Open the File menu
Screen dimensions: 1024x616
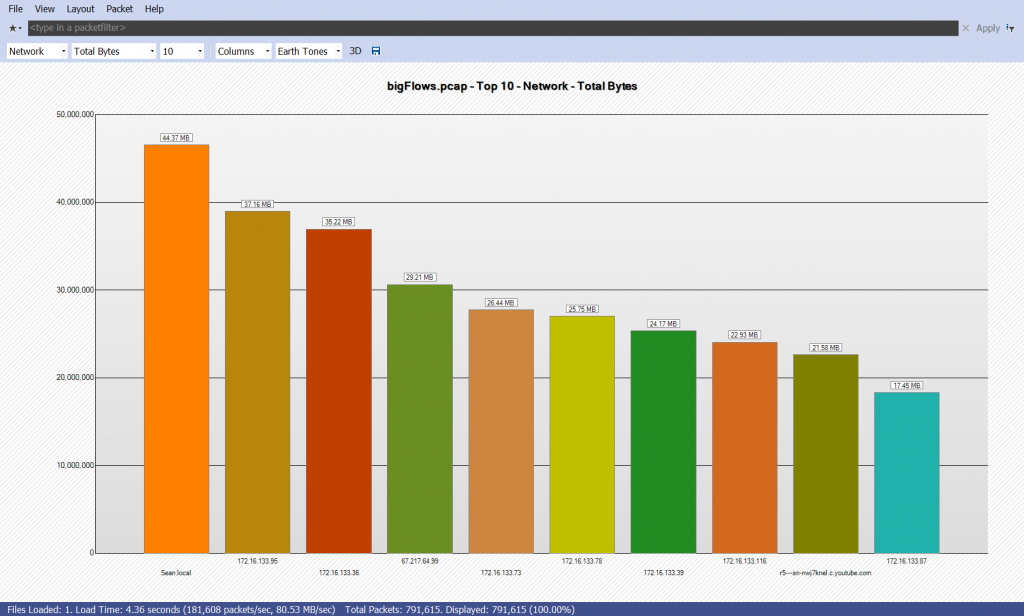(16, 8)
